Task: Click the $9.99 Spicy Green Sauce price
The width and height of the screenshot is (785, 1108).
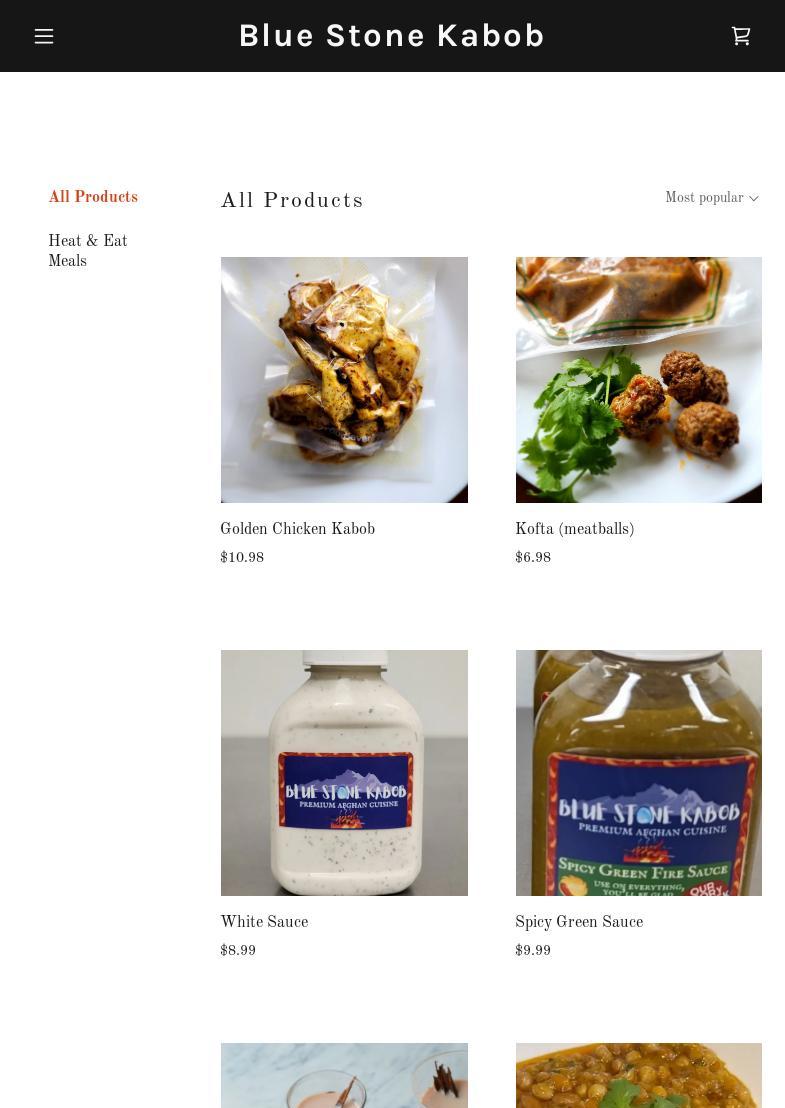Action: (533, 951)
